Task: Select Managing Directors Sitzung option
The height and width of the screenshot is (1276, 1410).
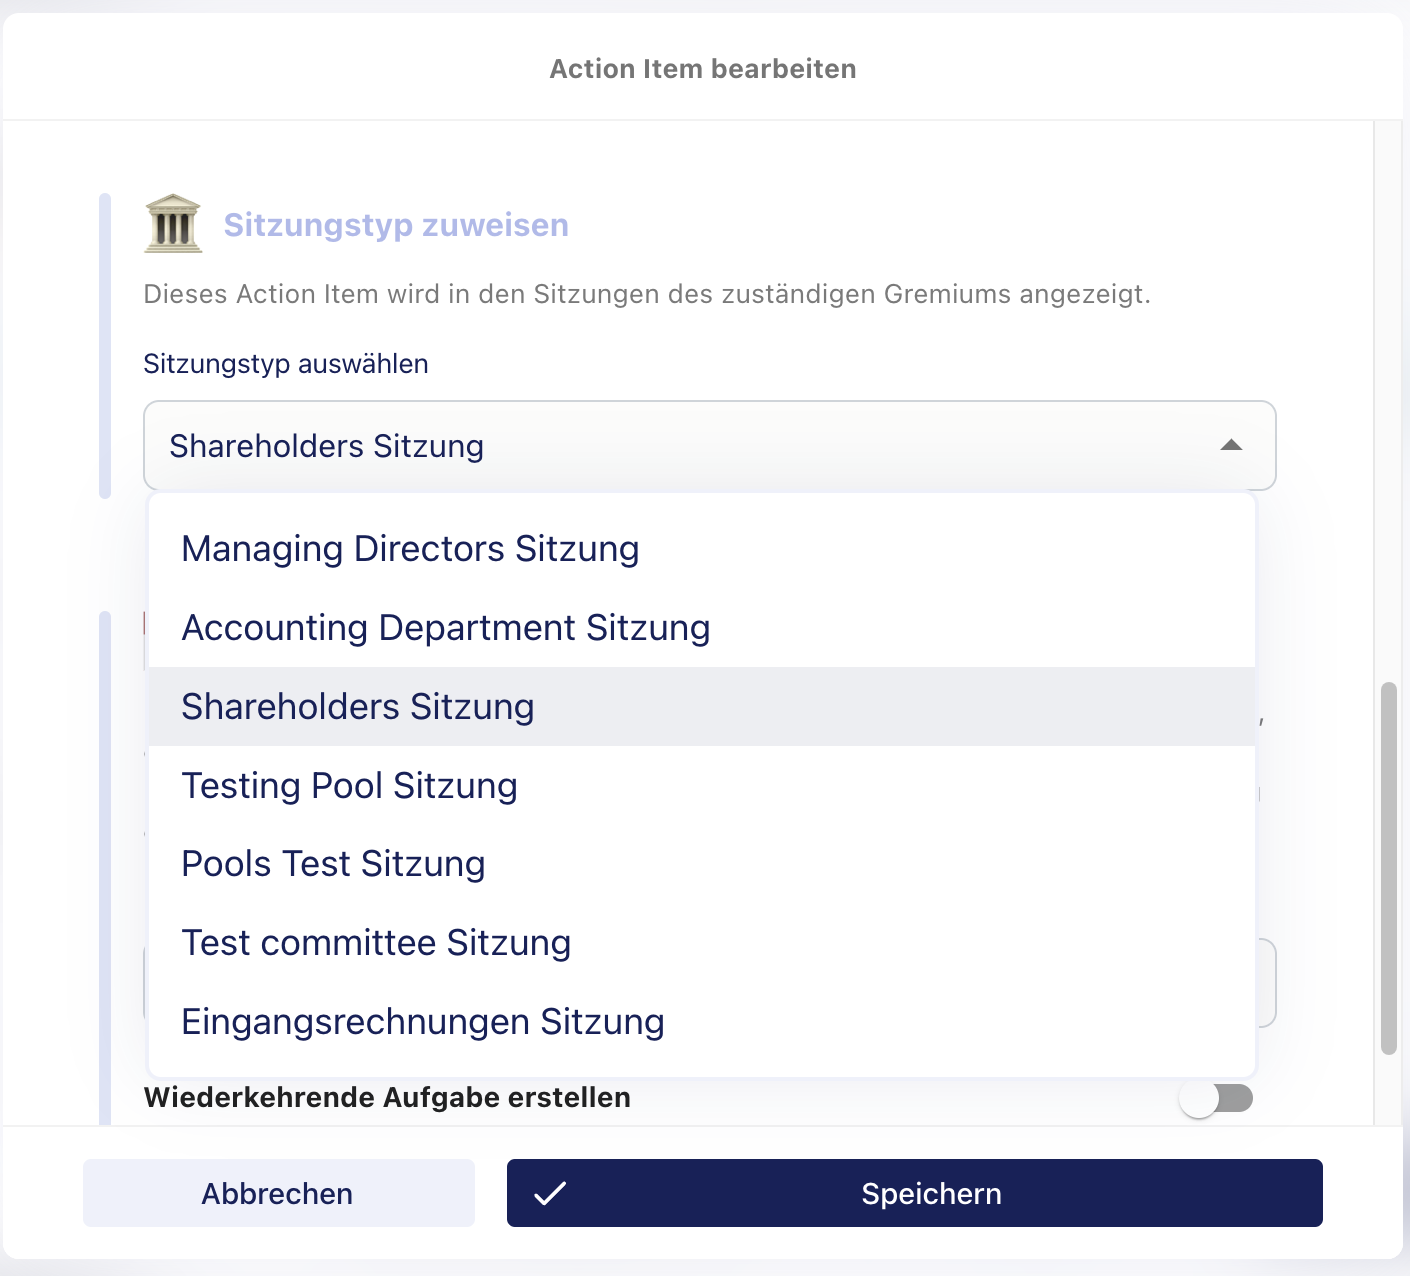Action: click(702, 549)
